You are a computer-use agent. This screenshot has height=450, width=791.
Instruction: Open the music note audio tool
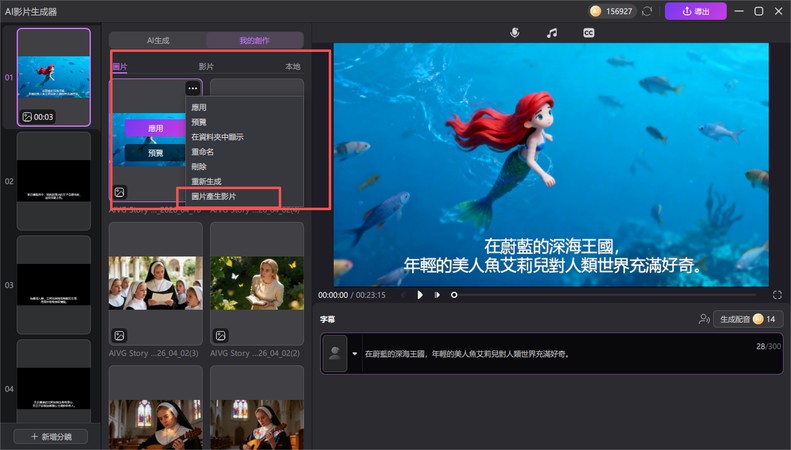552,33
